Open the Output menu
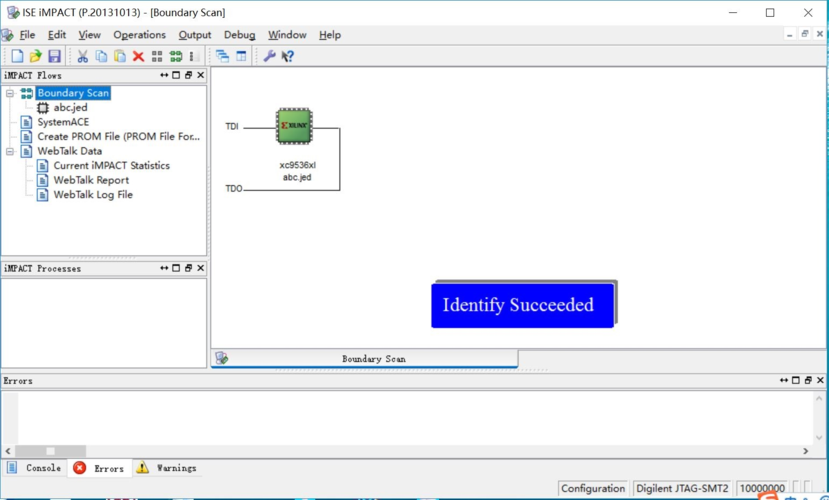Viewport: 829px width, 500px height. pyautogui.click(x=195, y=35)
